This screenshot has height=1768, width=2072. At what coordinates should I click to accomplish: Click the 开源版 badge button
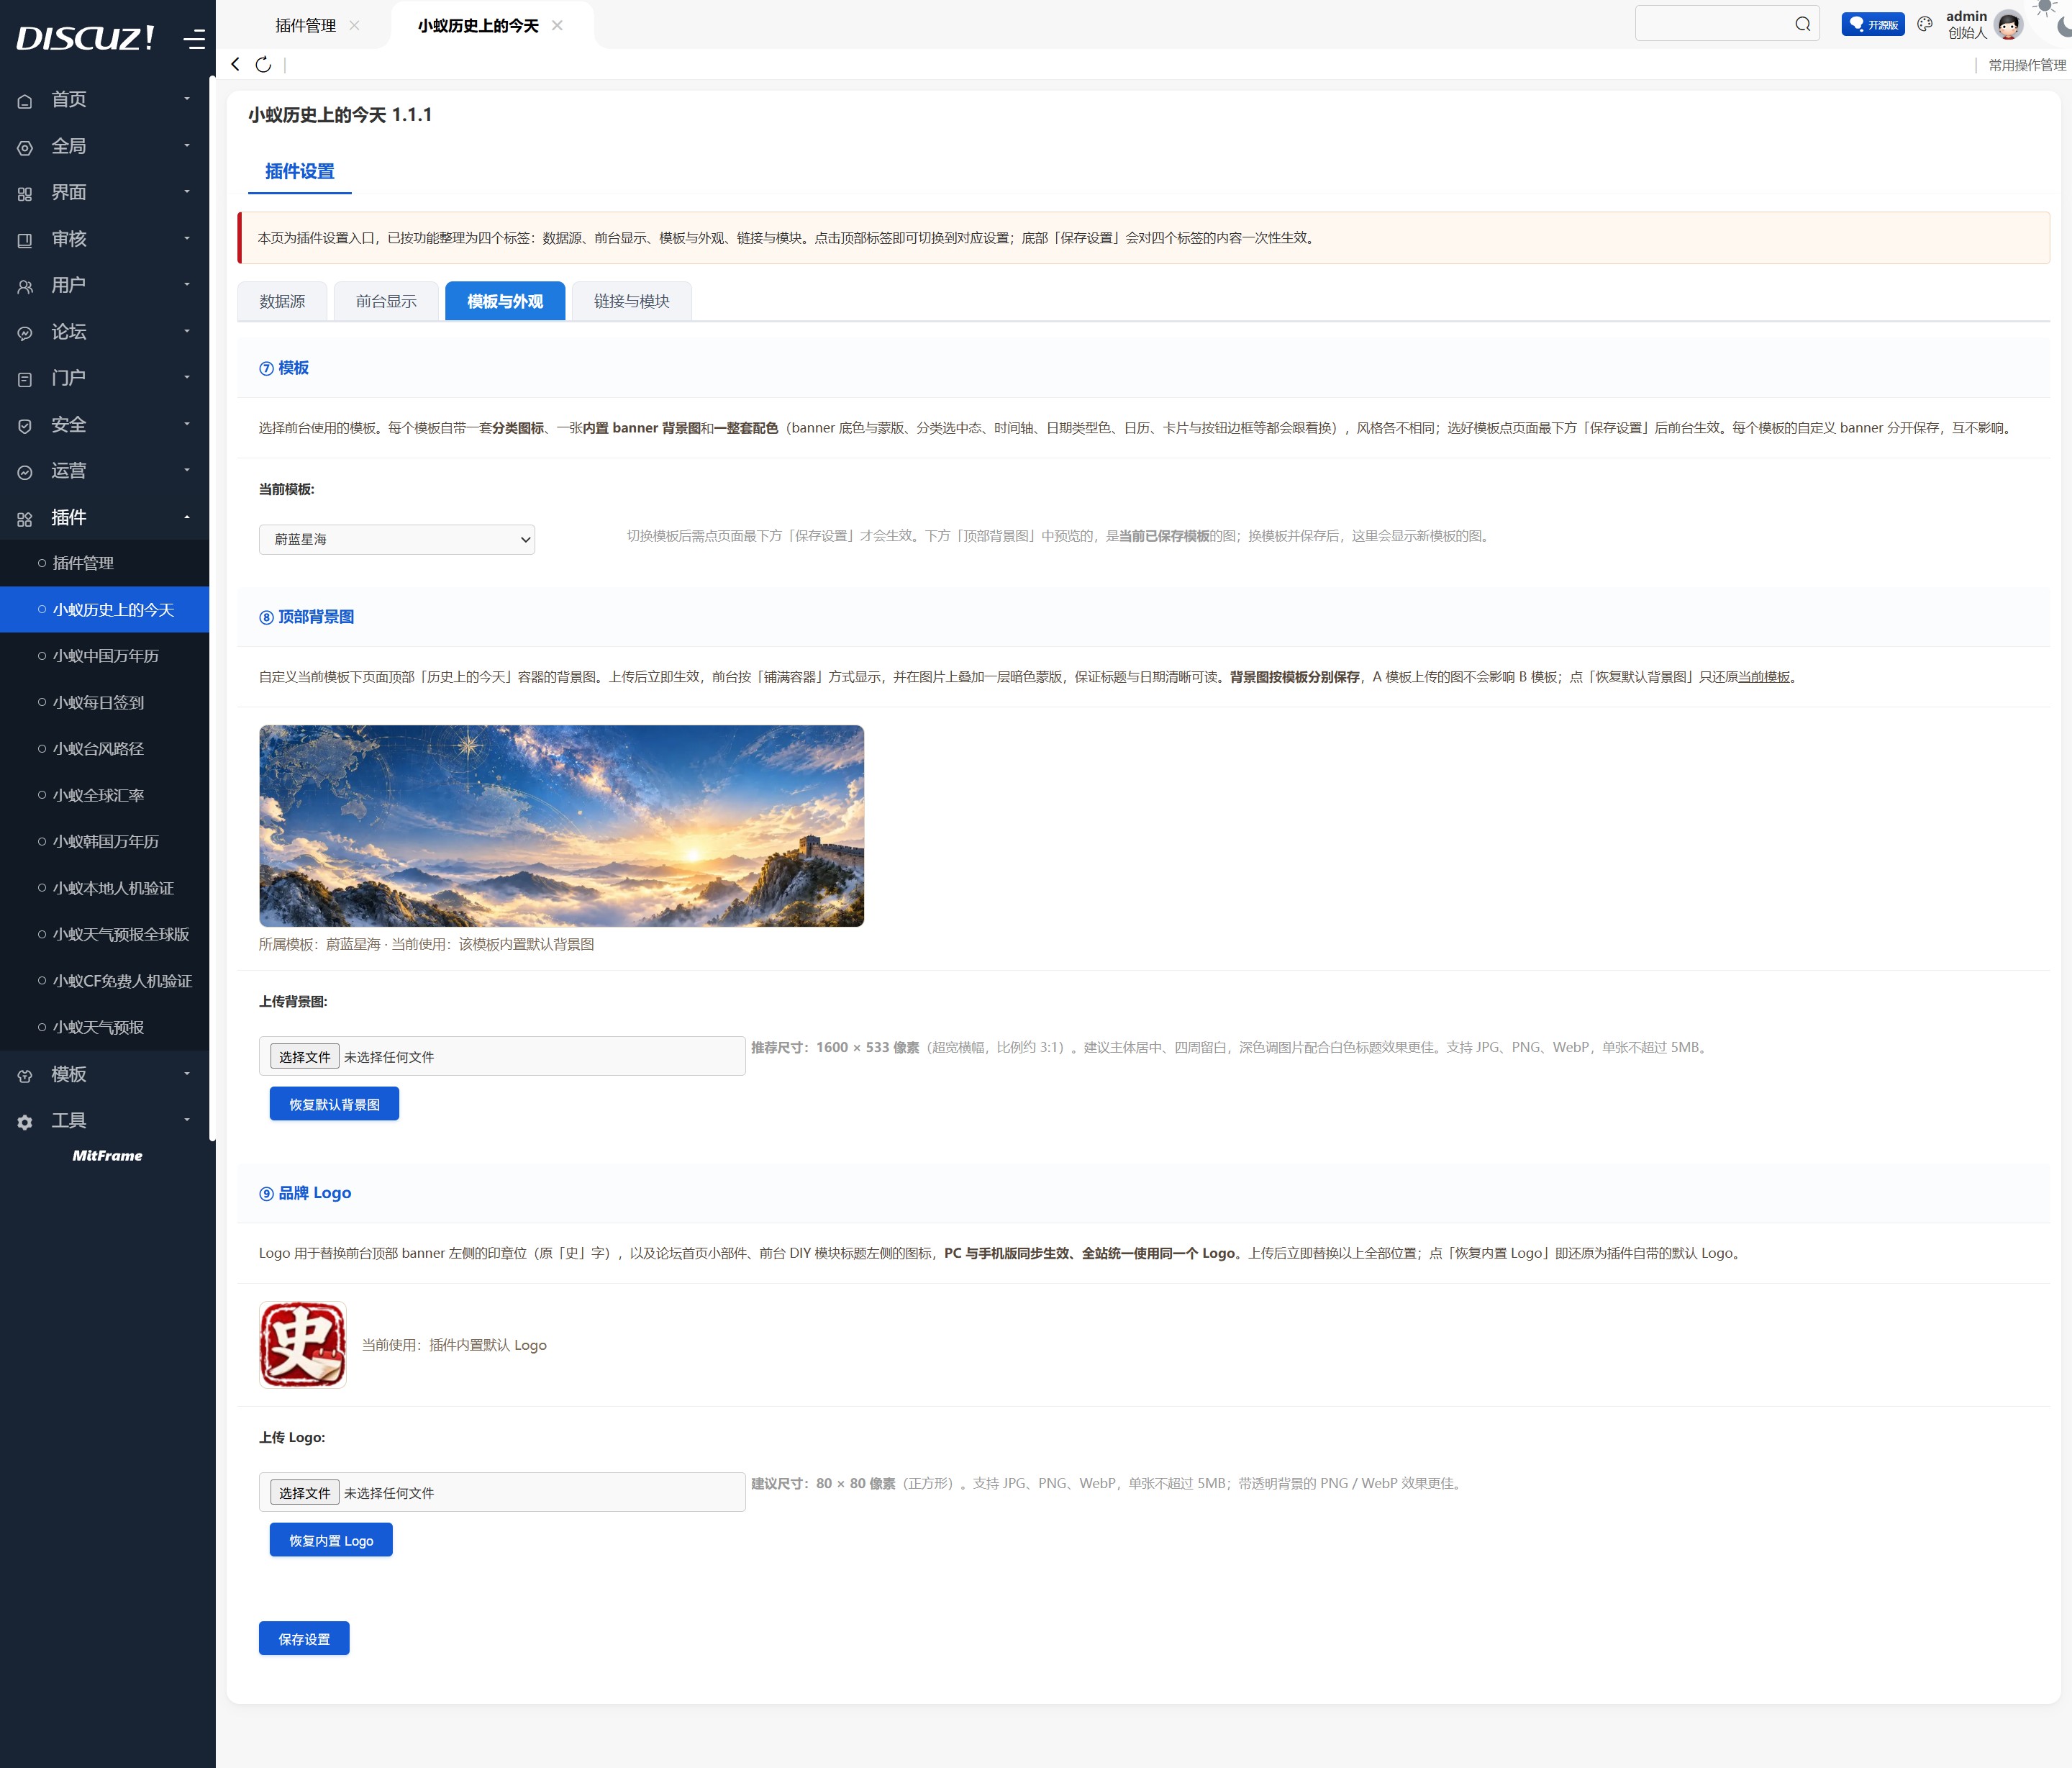pyautogui.click(x=1873, y=24)
